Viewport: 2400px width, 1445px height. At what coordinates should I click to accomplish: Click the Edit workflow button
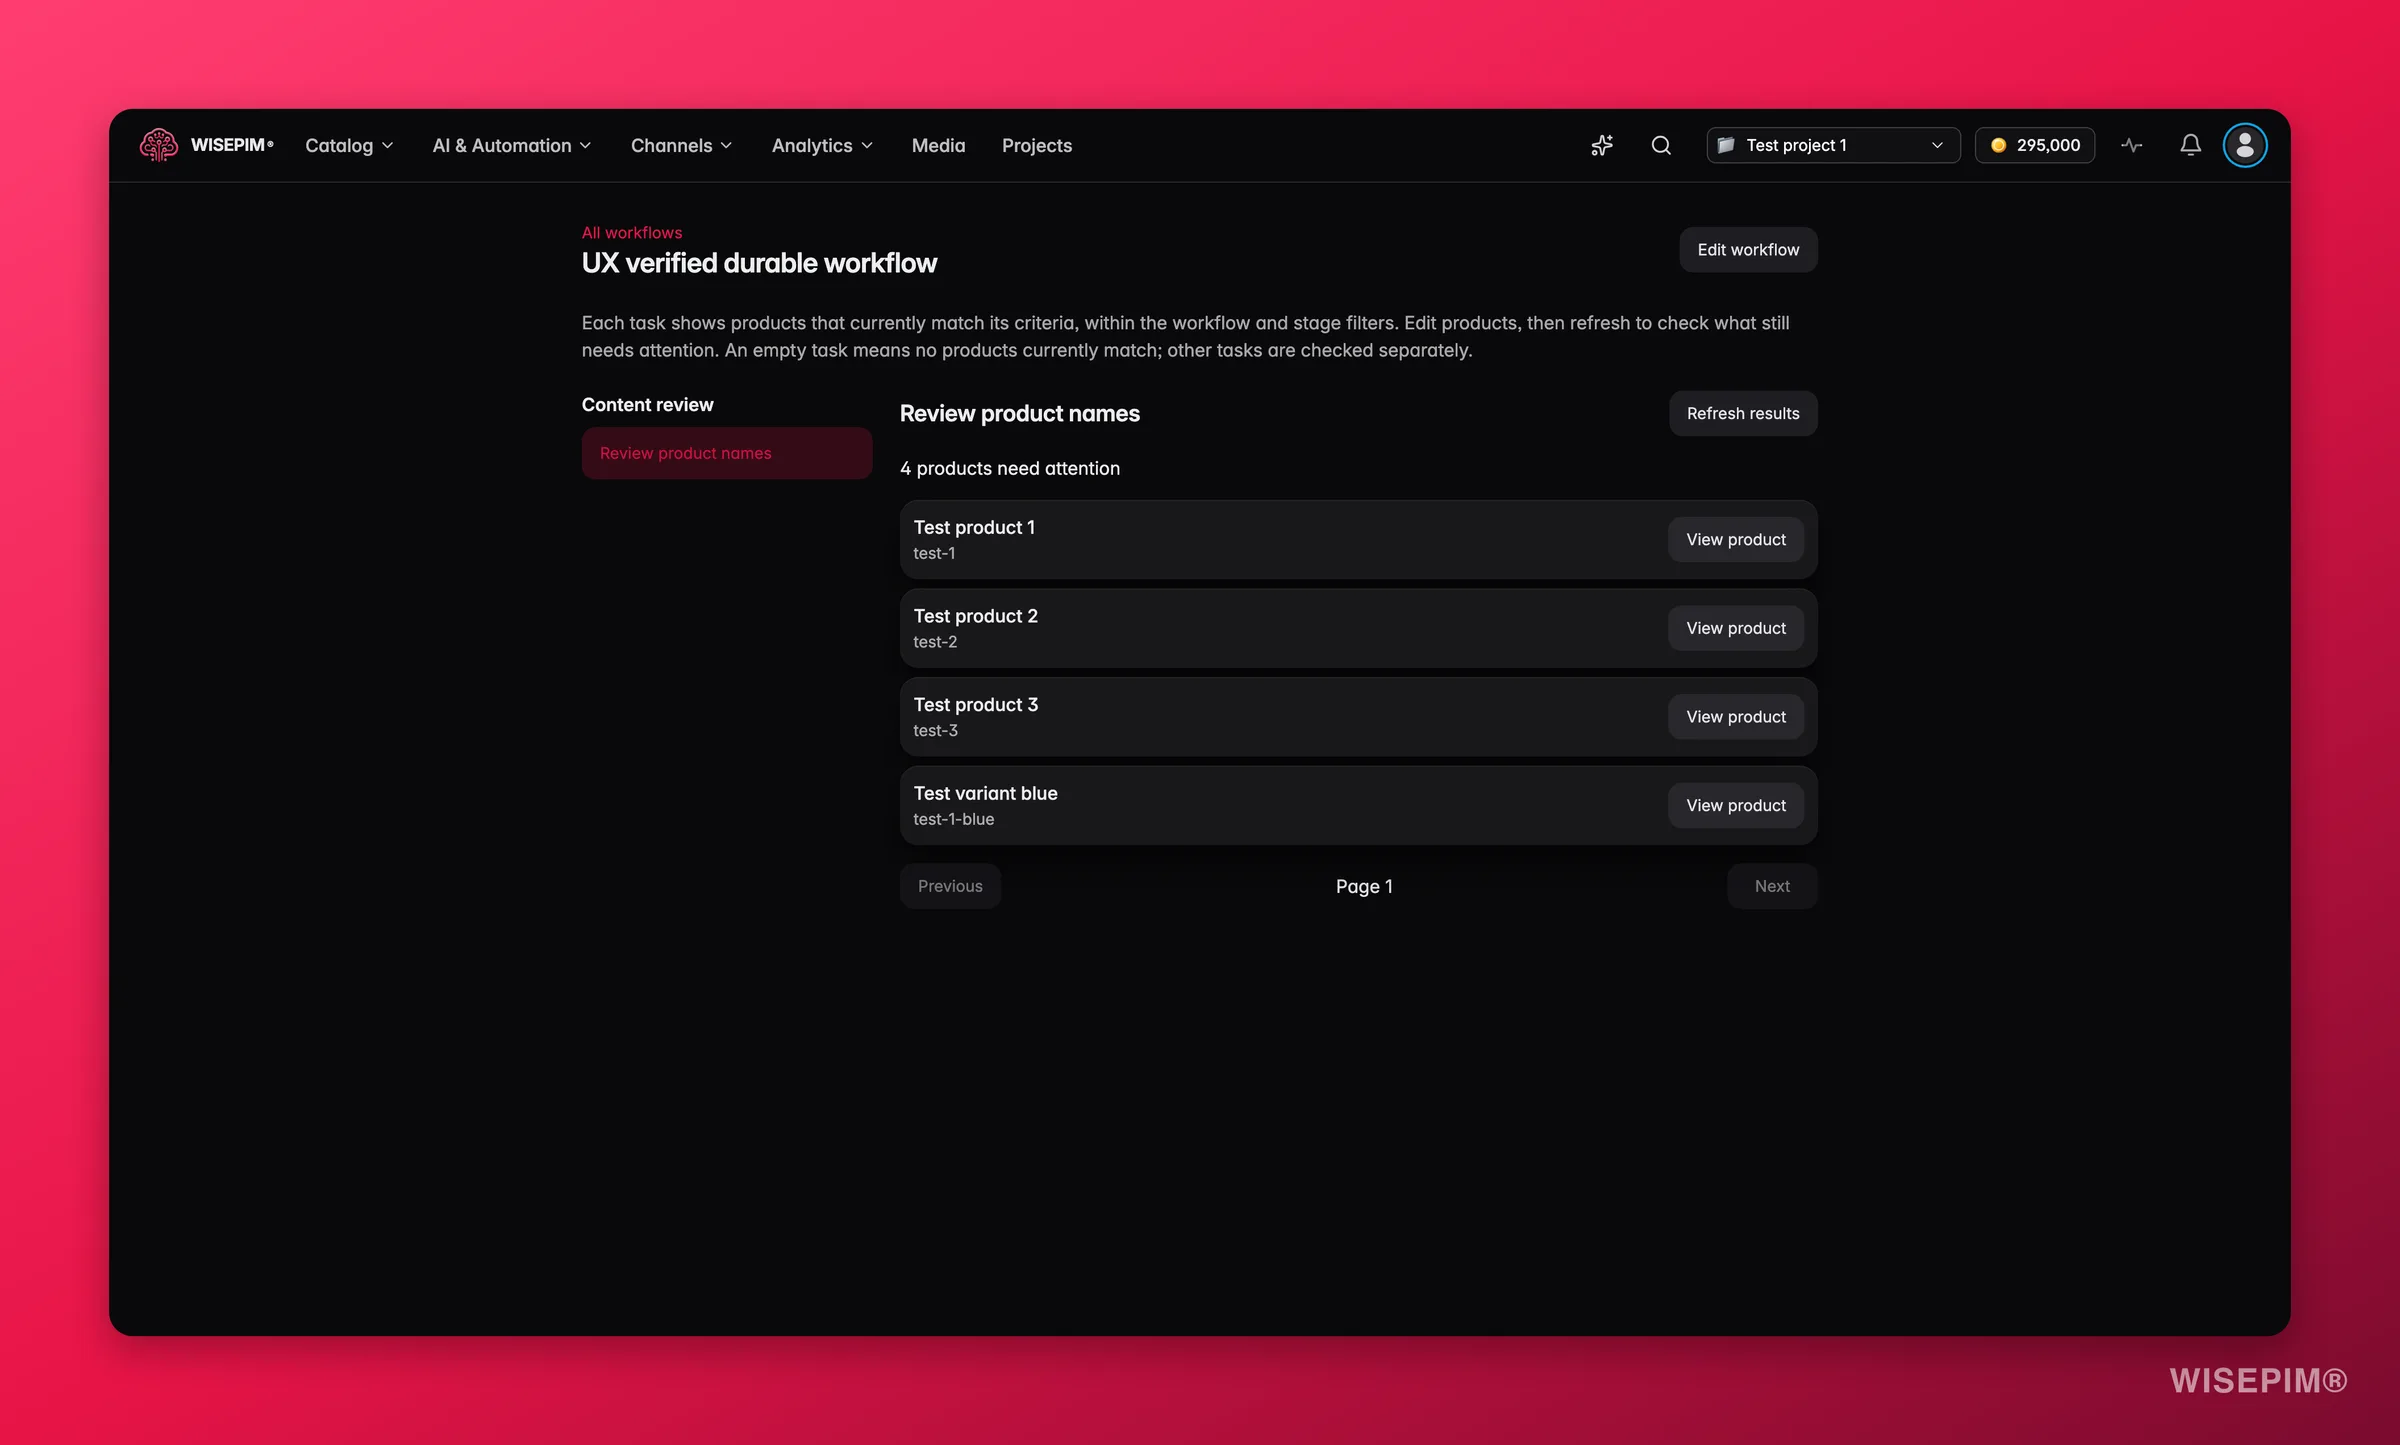(1748, 250)
